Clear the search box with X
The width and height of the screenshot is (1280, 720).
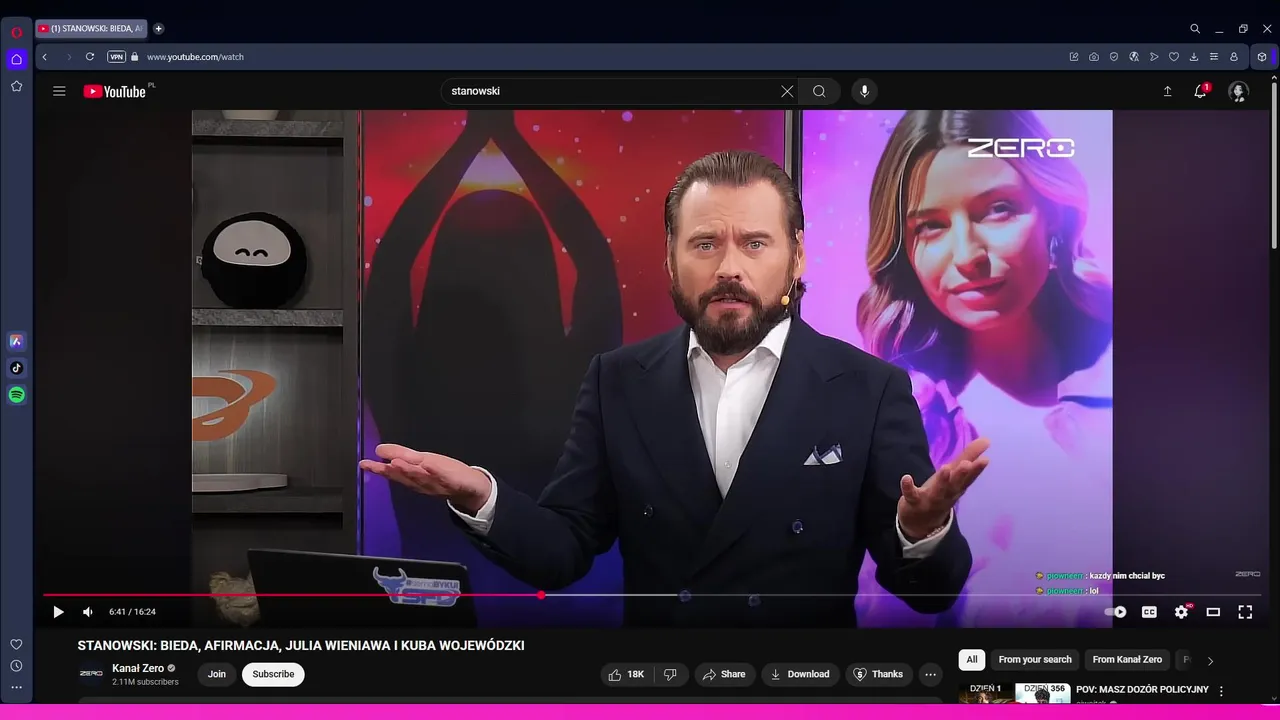click(787, 91)
